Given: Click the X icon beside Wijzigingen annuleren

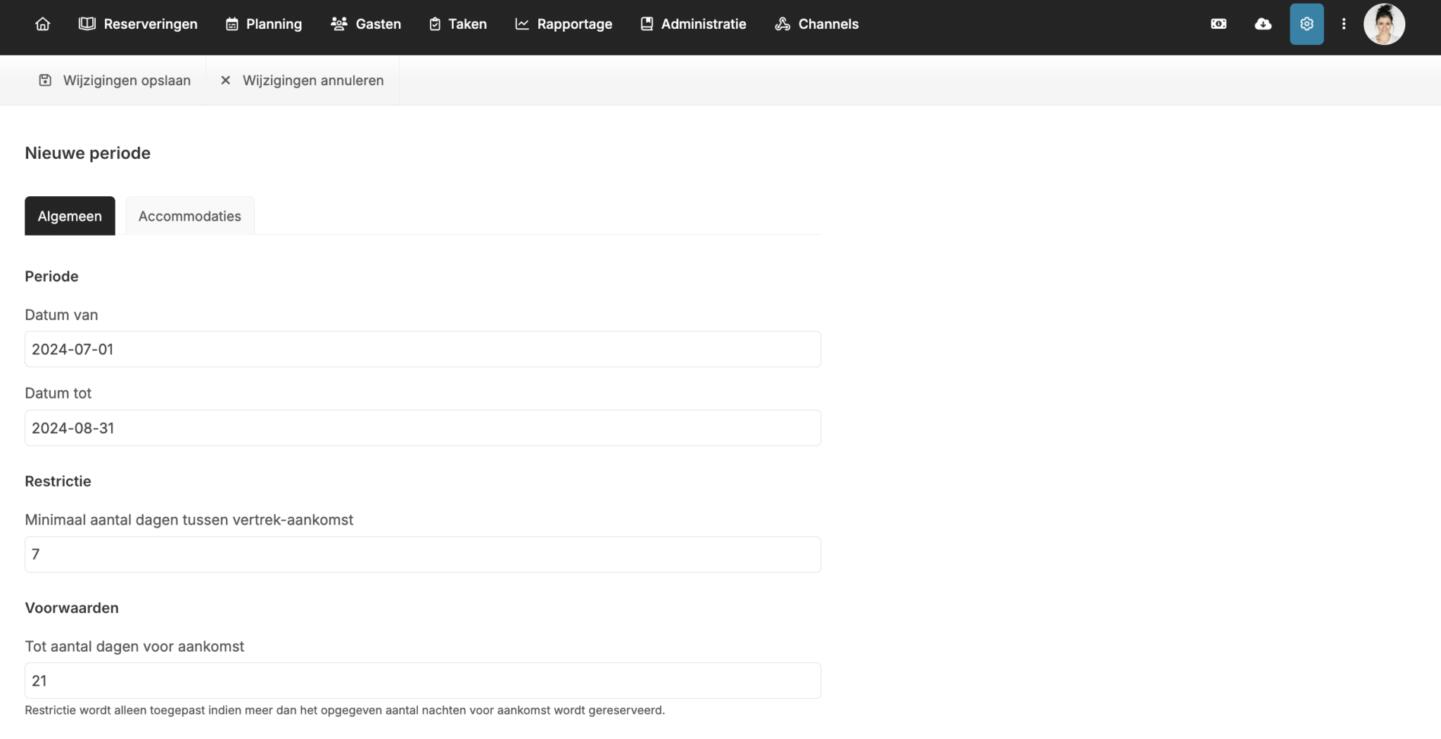Looking at the screenshot, I should click(x=225, y=80).
